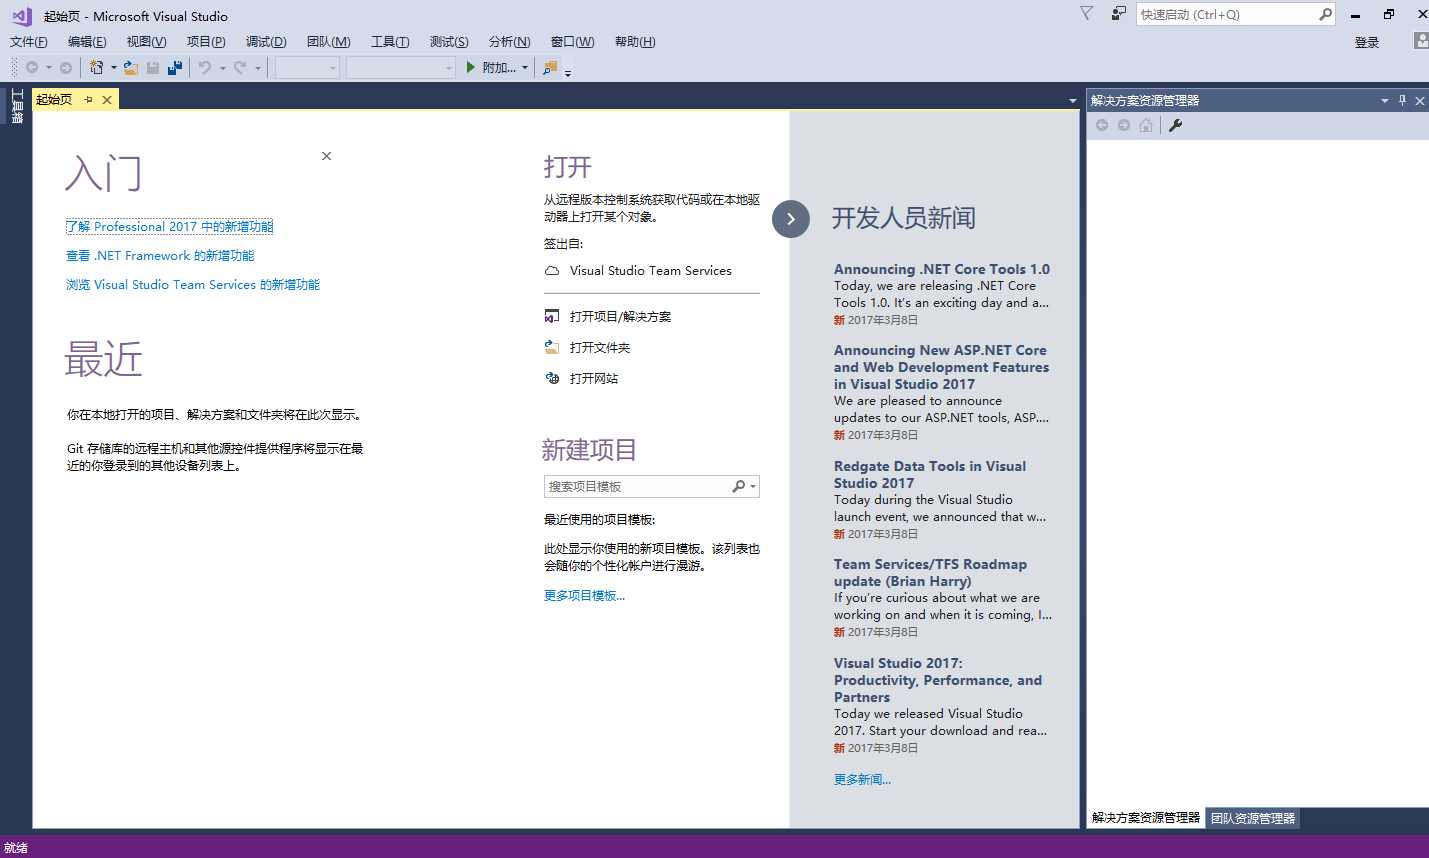Open the Navigate Backward history dropdown arrow
Viewport: 1429px width, 858px height.
[49, 68]
